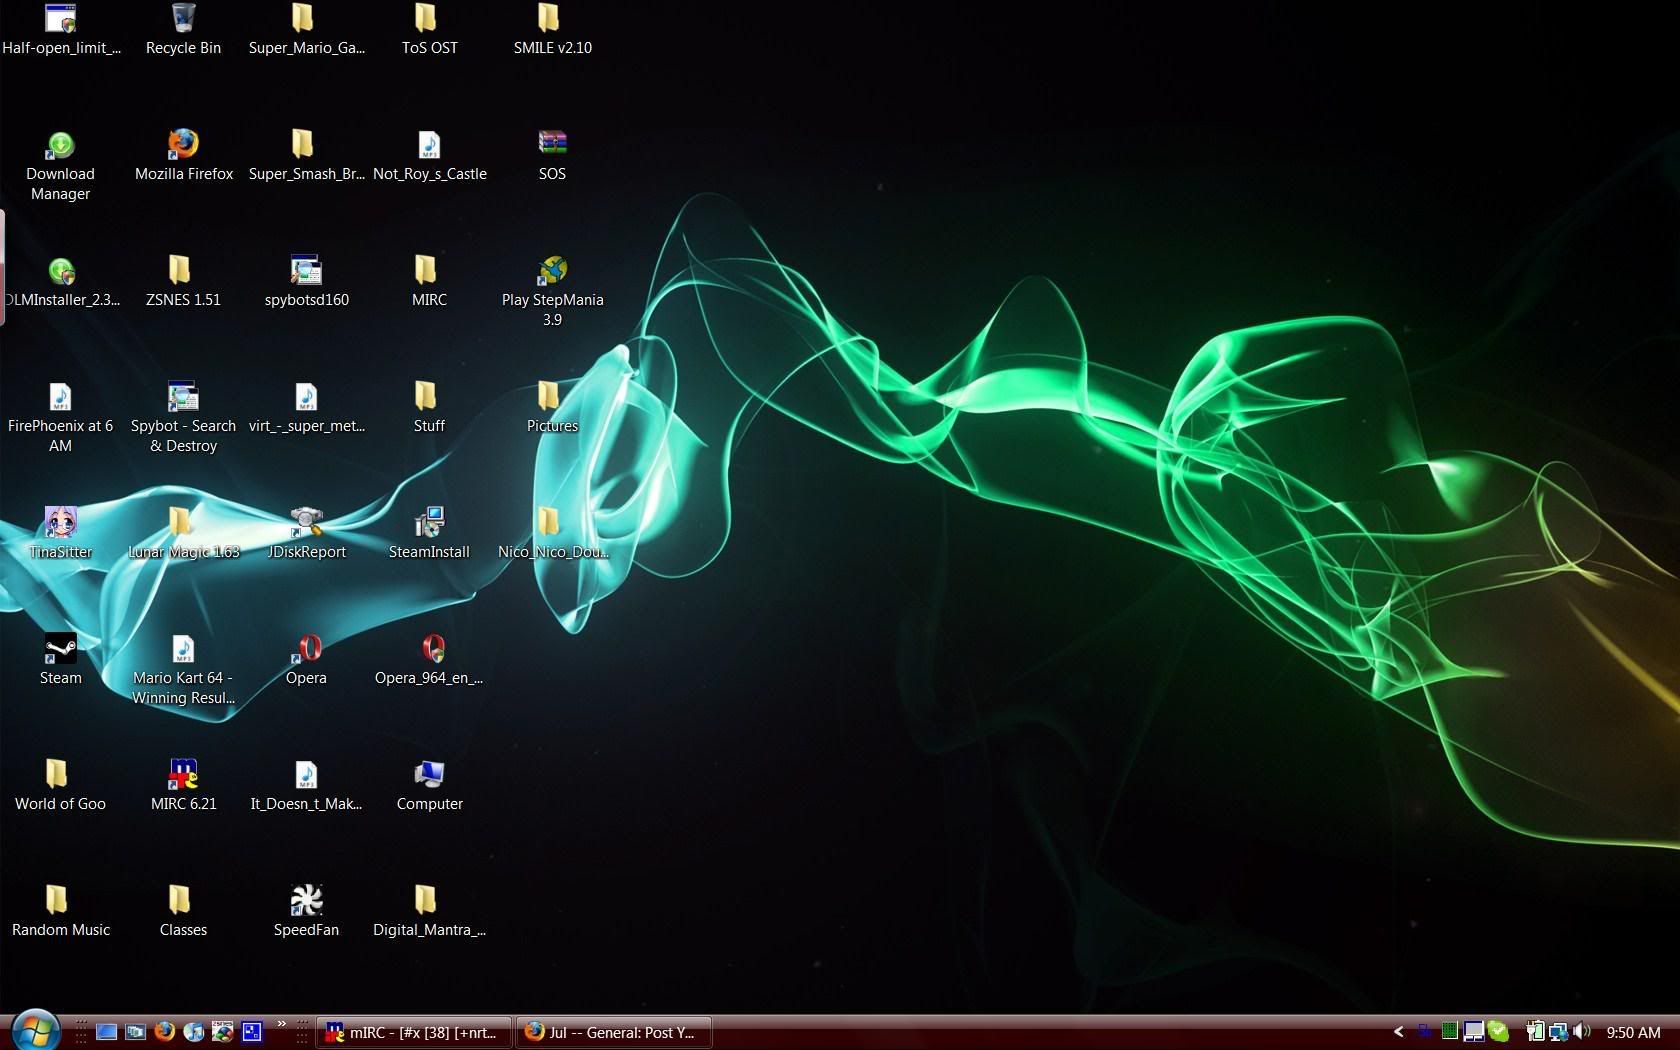Image resolution: width=1680 pixels, height=1050 pixels.
Task: Click the Show Desktop Quick Launch button
Action: pyautogui.click(x=106, y=1032)
